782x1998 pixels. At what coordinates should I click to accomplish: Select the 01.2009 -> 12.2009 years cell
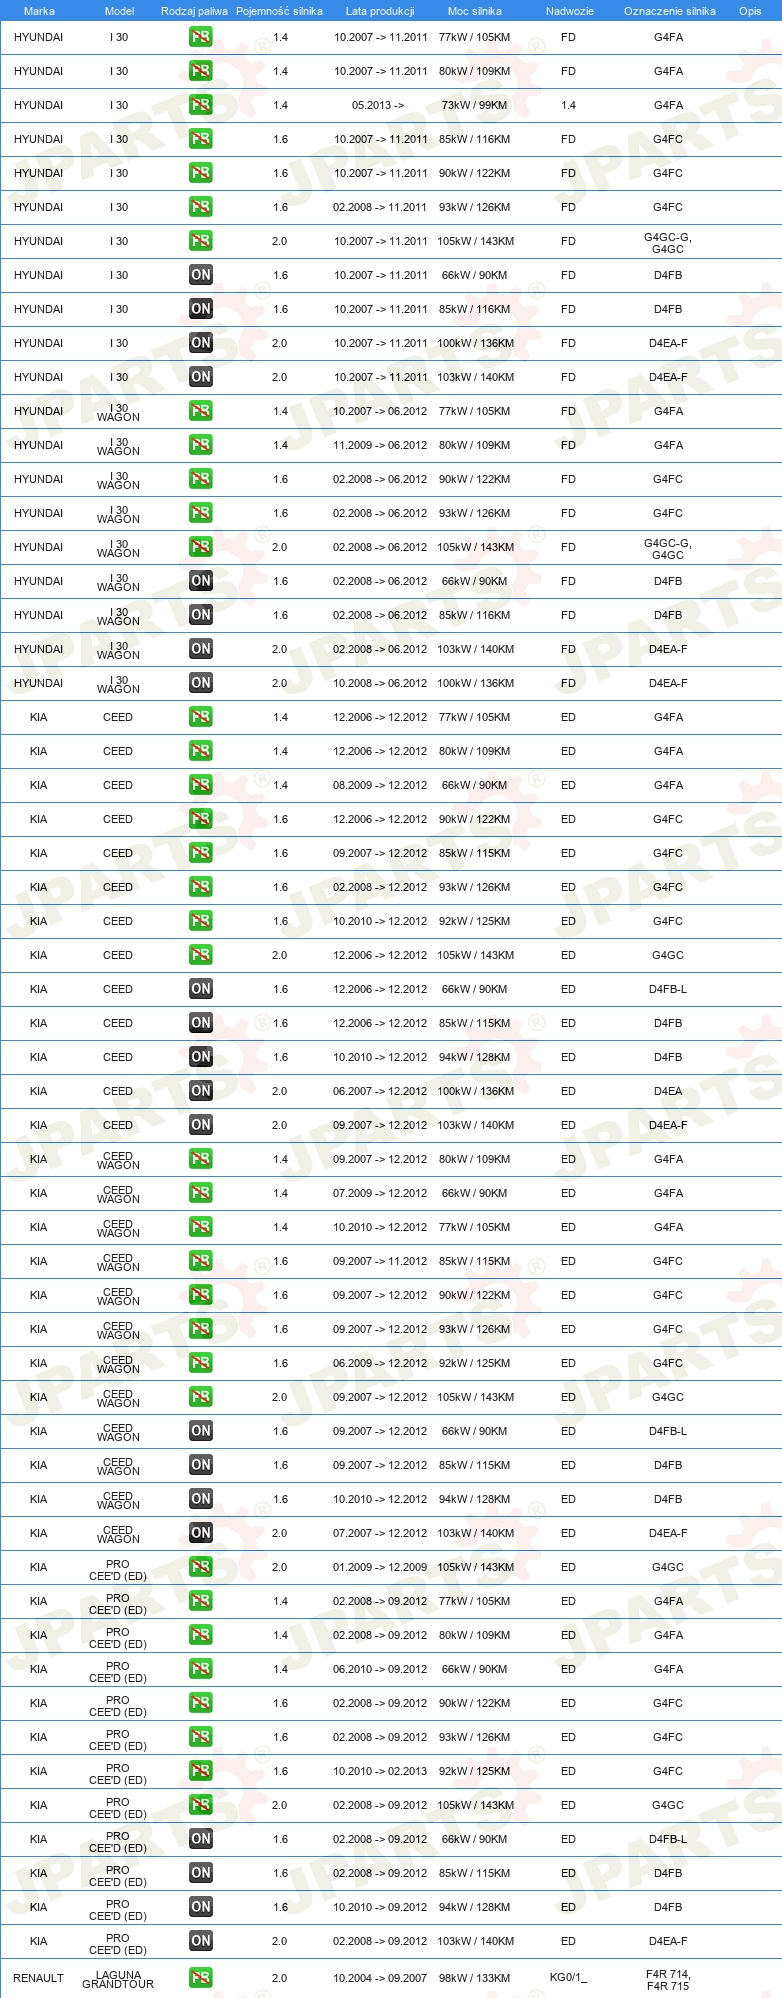380,1567
